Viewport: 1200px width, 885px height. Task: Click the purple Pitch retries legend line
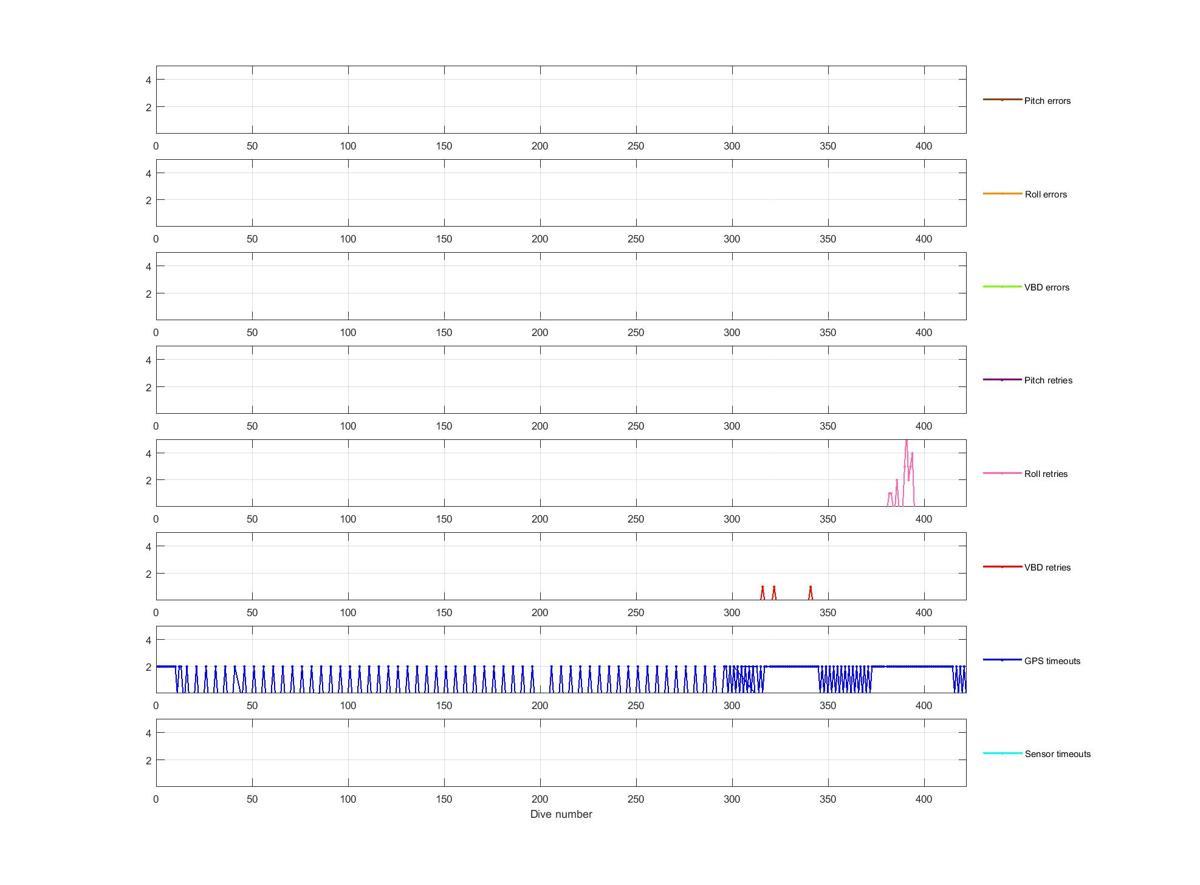click(x=1002, y=380)
